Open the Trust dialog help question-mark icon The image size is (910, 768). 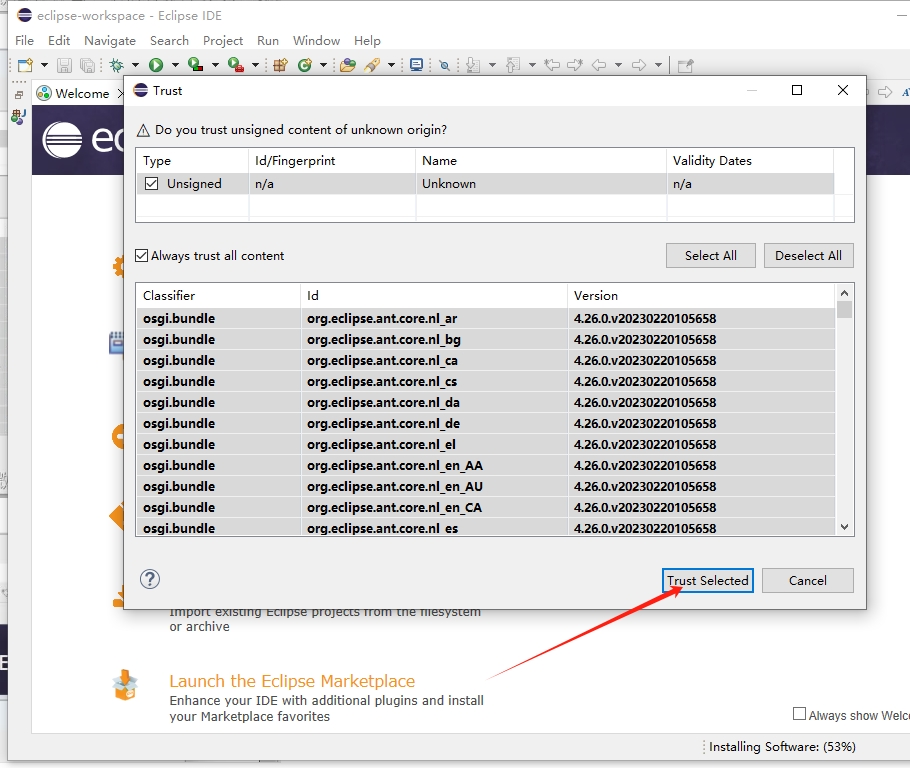150,579
